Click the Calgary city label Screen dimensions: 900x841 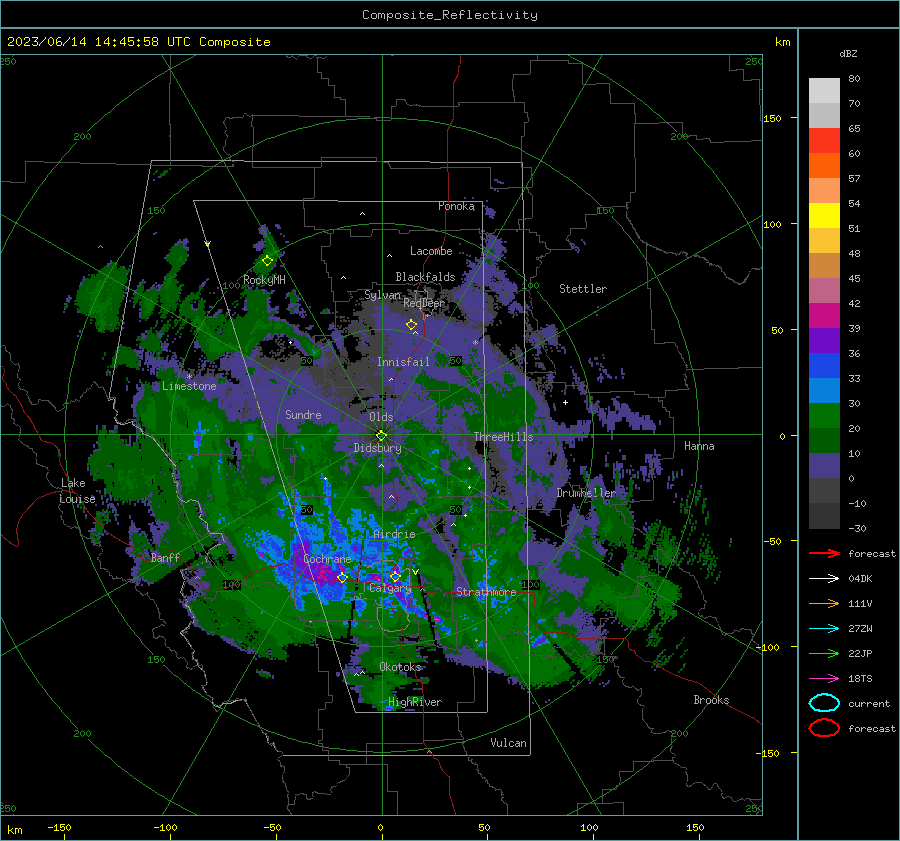[x=390, y=588]
